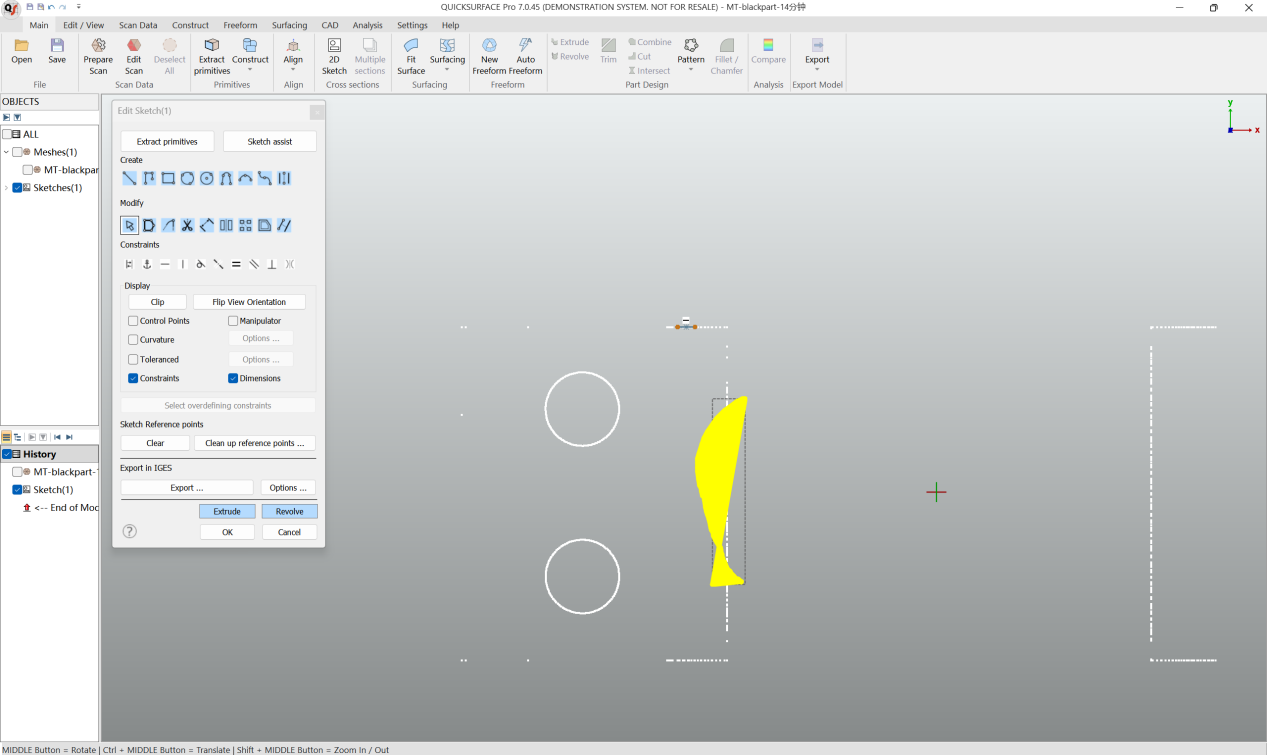
Task: Apply the Perpendicular constraint
Action: [272, 264]
